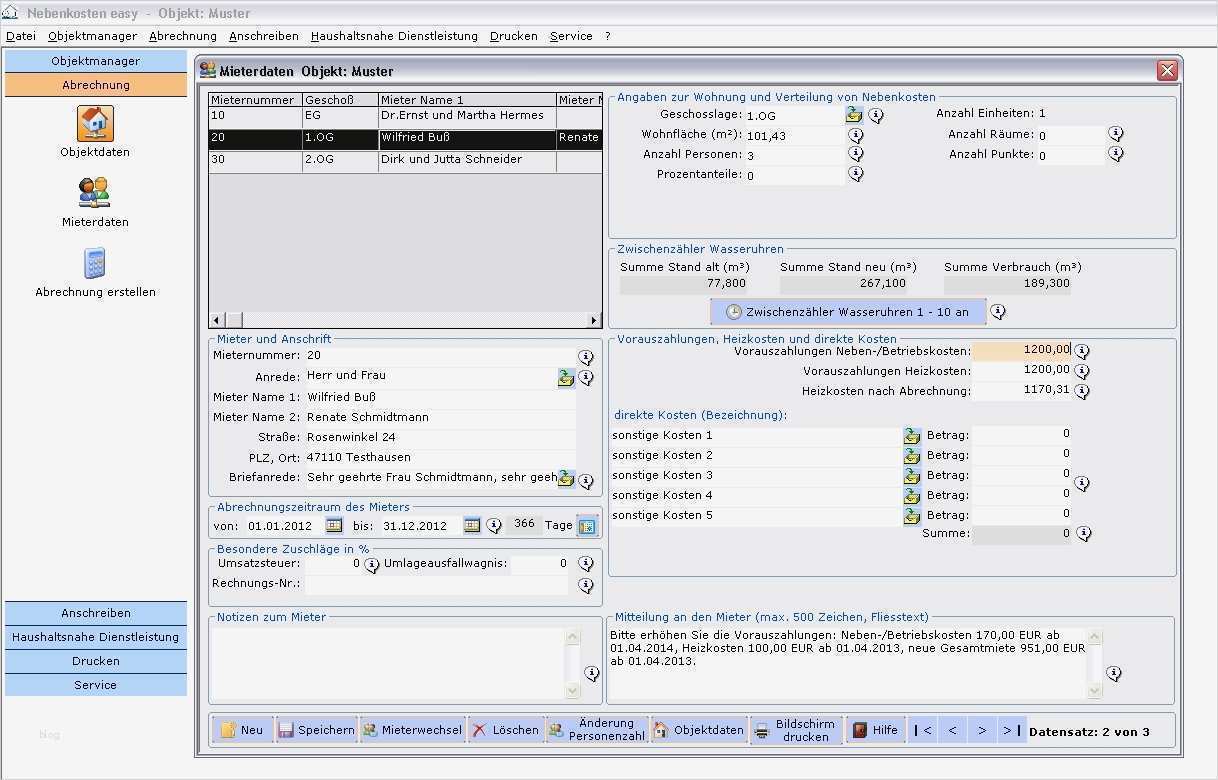Select tenant row Dirk und Jutta Schneider
Image resolution: width=1218 pixels, height=780 pixels.
[x=451, y=160]
